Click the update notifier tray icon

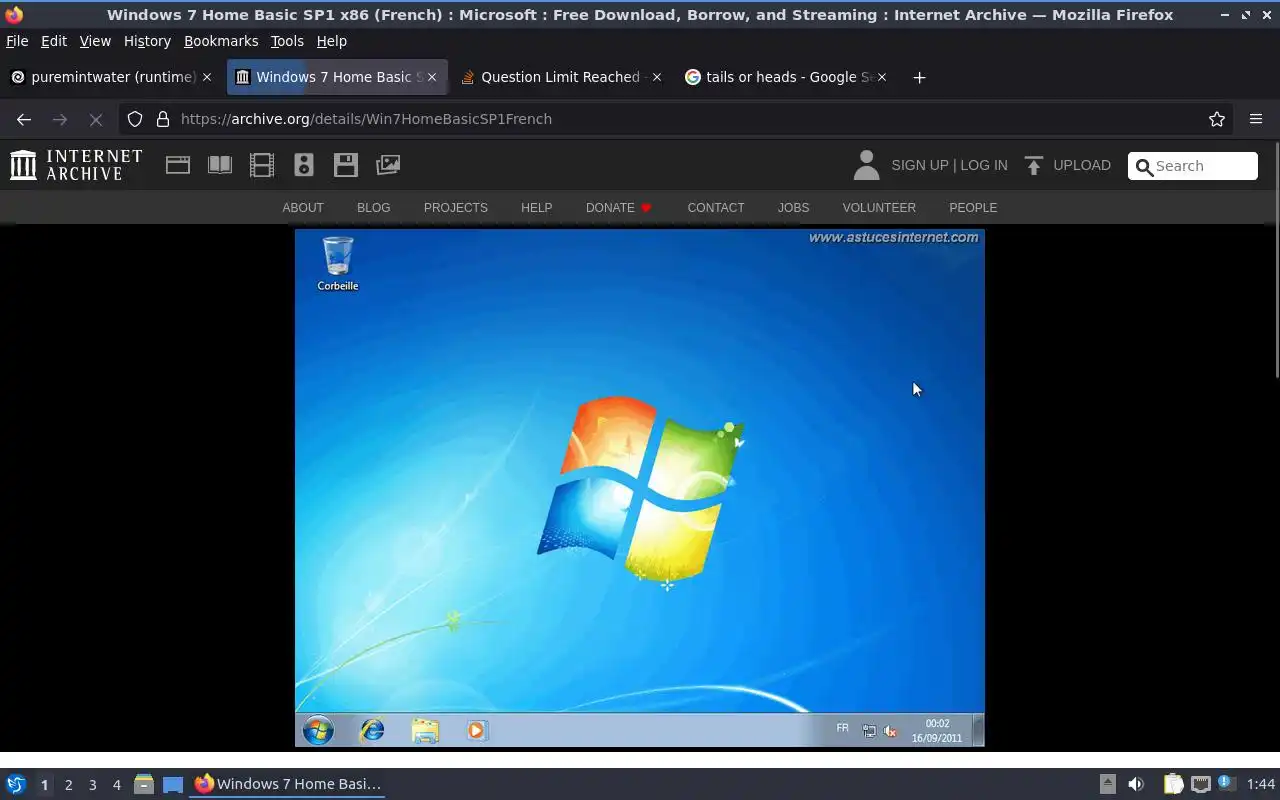pos(1226,784)
